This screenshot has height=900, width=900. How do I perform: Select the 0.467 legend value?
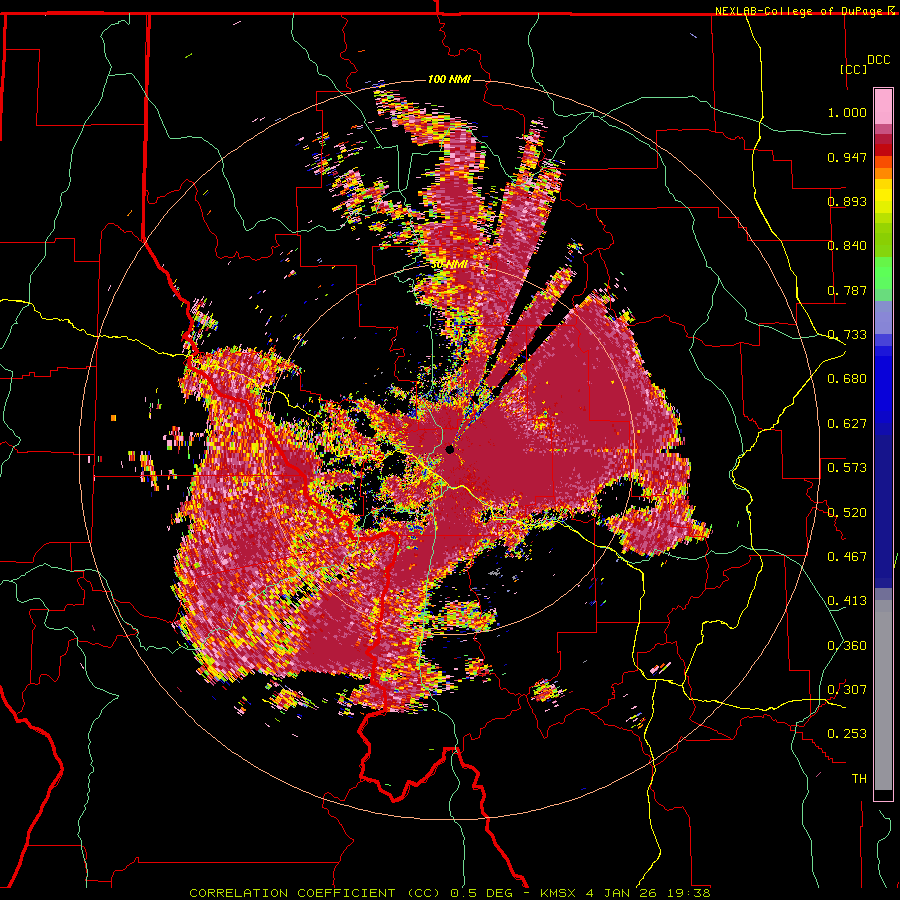(x=847, y=557)
